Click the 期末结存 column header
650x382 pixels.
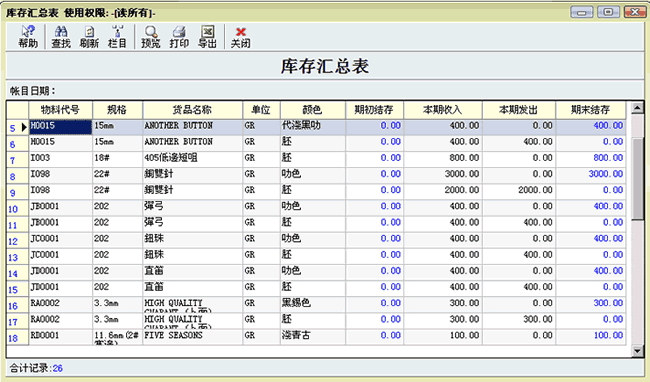pyautogui.click(x=590, y=110)
